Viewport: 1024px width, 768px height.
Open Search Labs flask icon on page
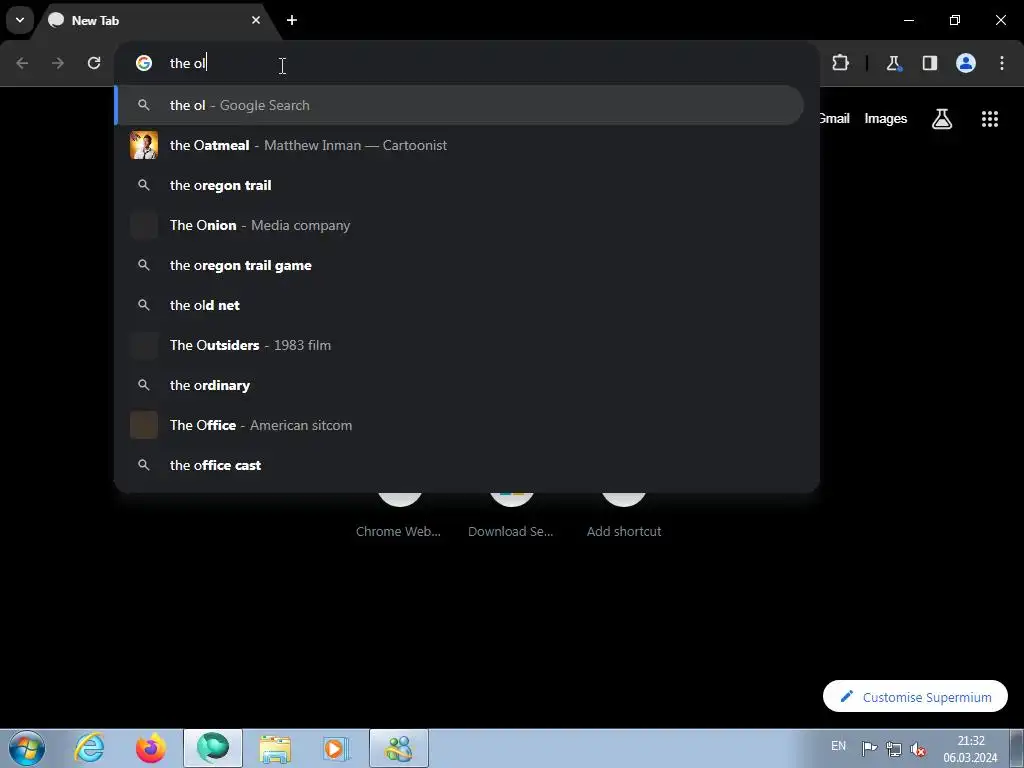[x=942, y=118]
